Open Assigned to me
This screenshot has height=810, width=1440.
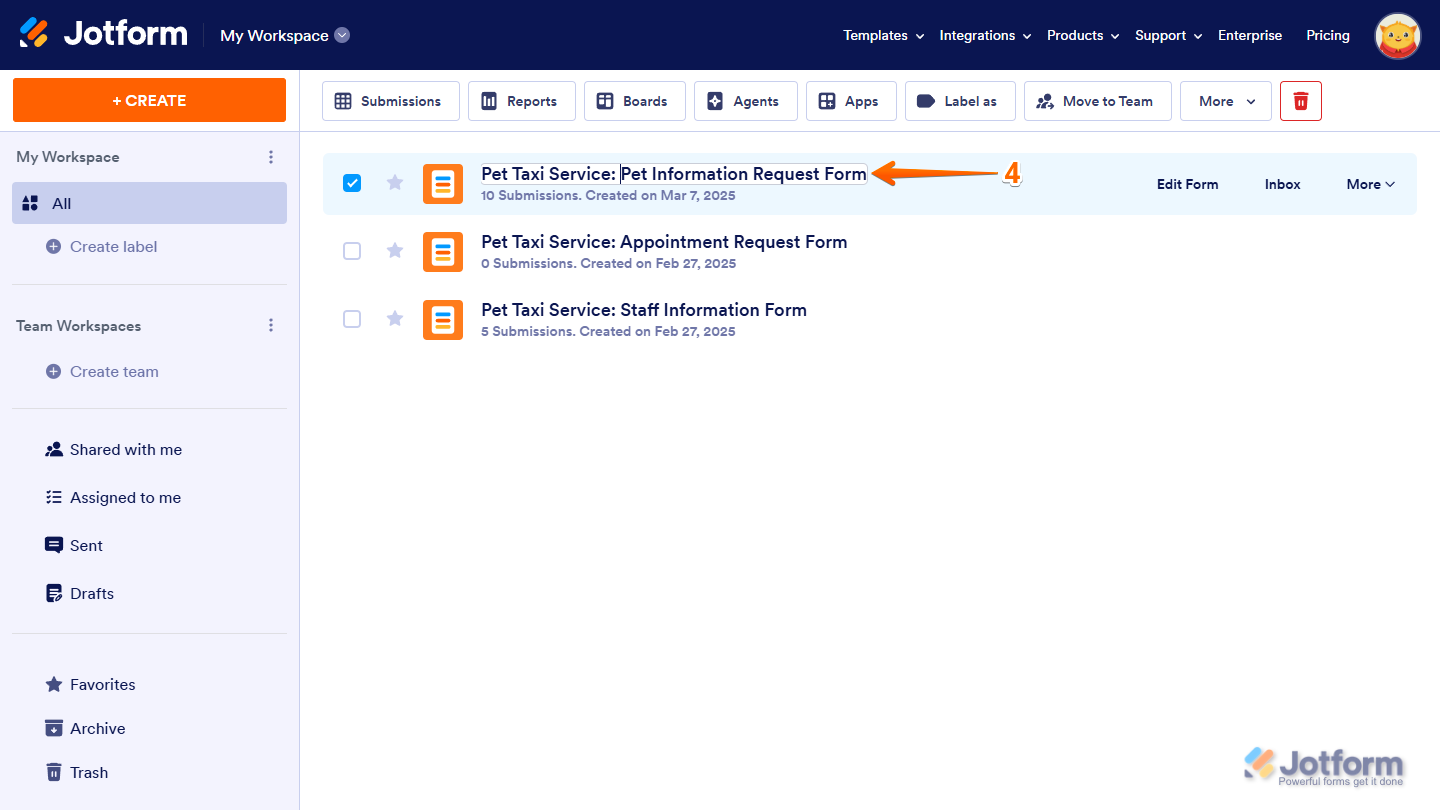[x=113, y=498]
